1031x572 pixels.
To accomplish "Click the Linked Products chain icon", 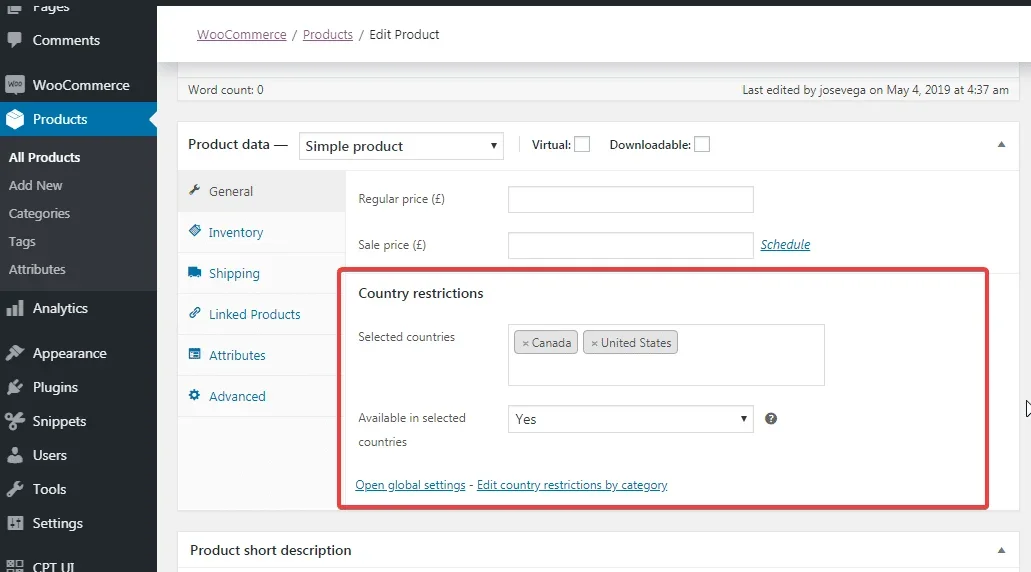I will pos(195,313).
